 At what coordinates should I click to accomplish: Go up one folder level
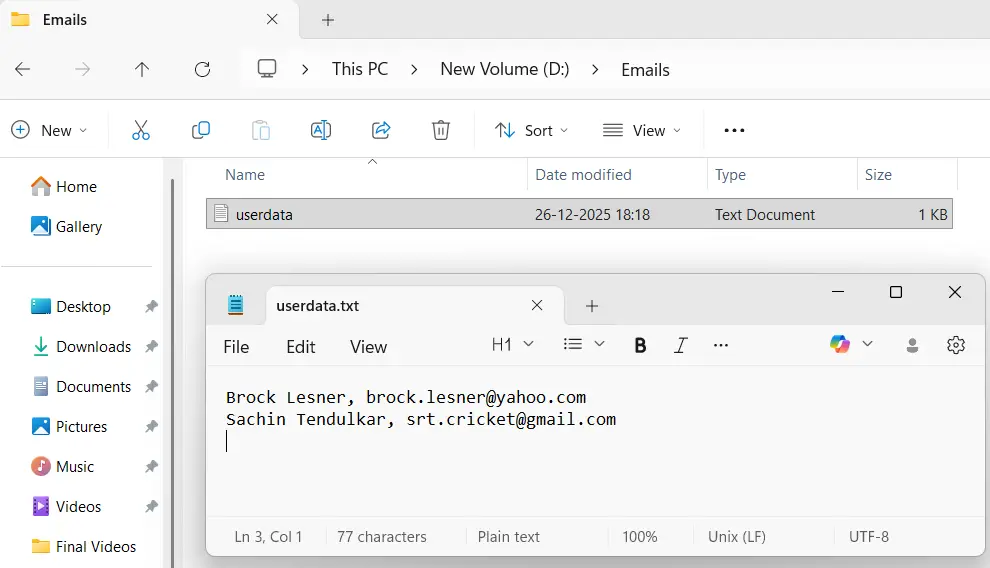pyautogui.click(x=142, y=69)
